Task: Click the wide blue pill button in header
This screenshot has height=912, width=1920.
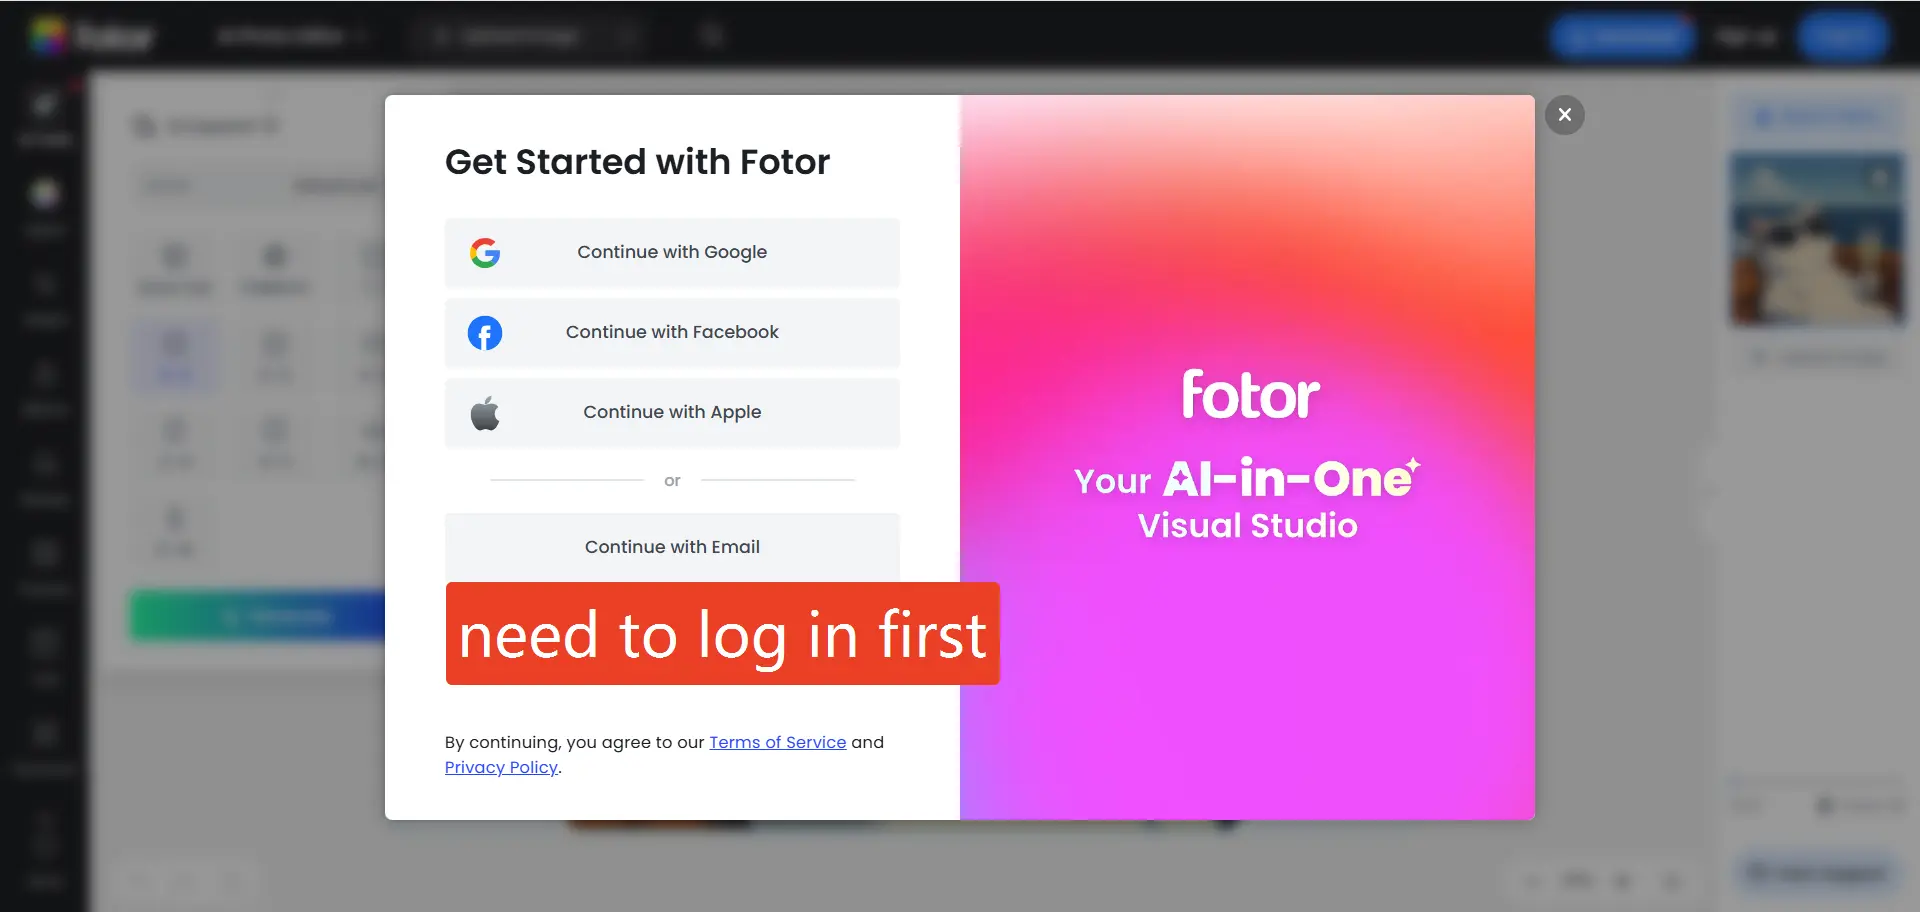Action: pyautogui.click(x=1622, y=38)
